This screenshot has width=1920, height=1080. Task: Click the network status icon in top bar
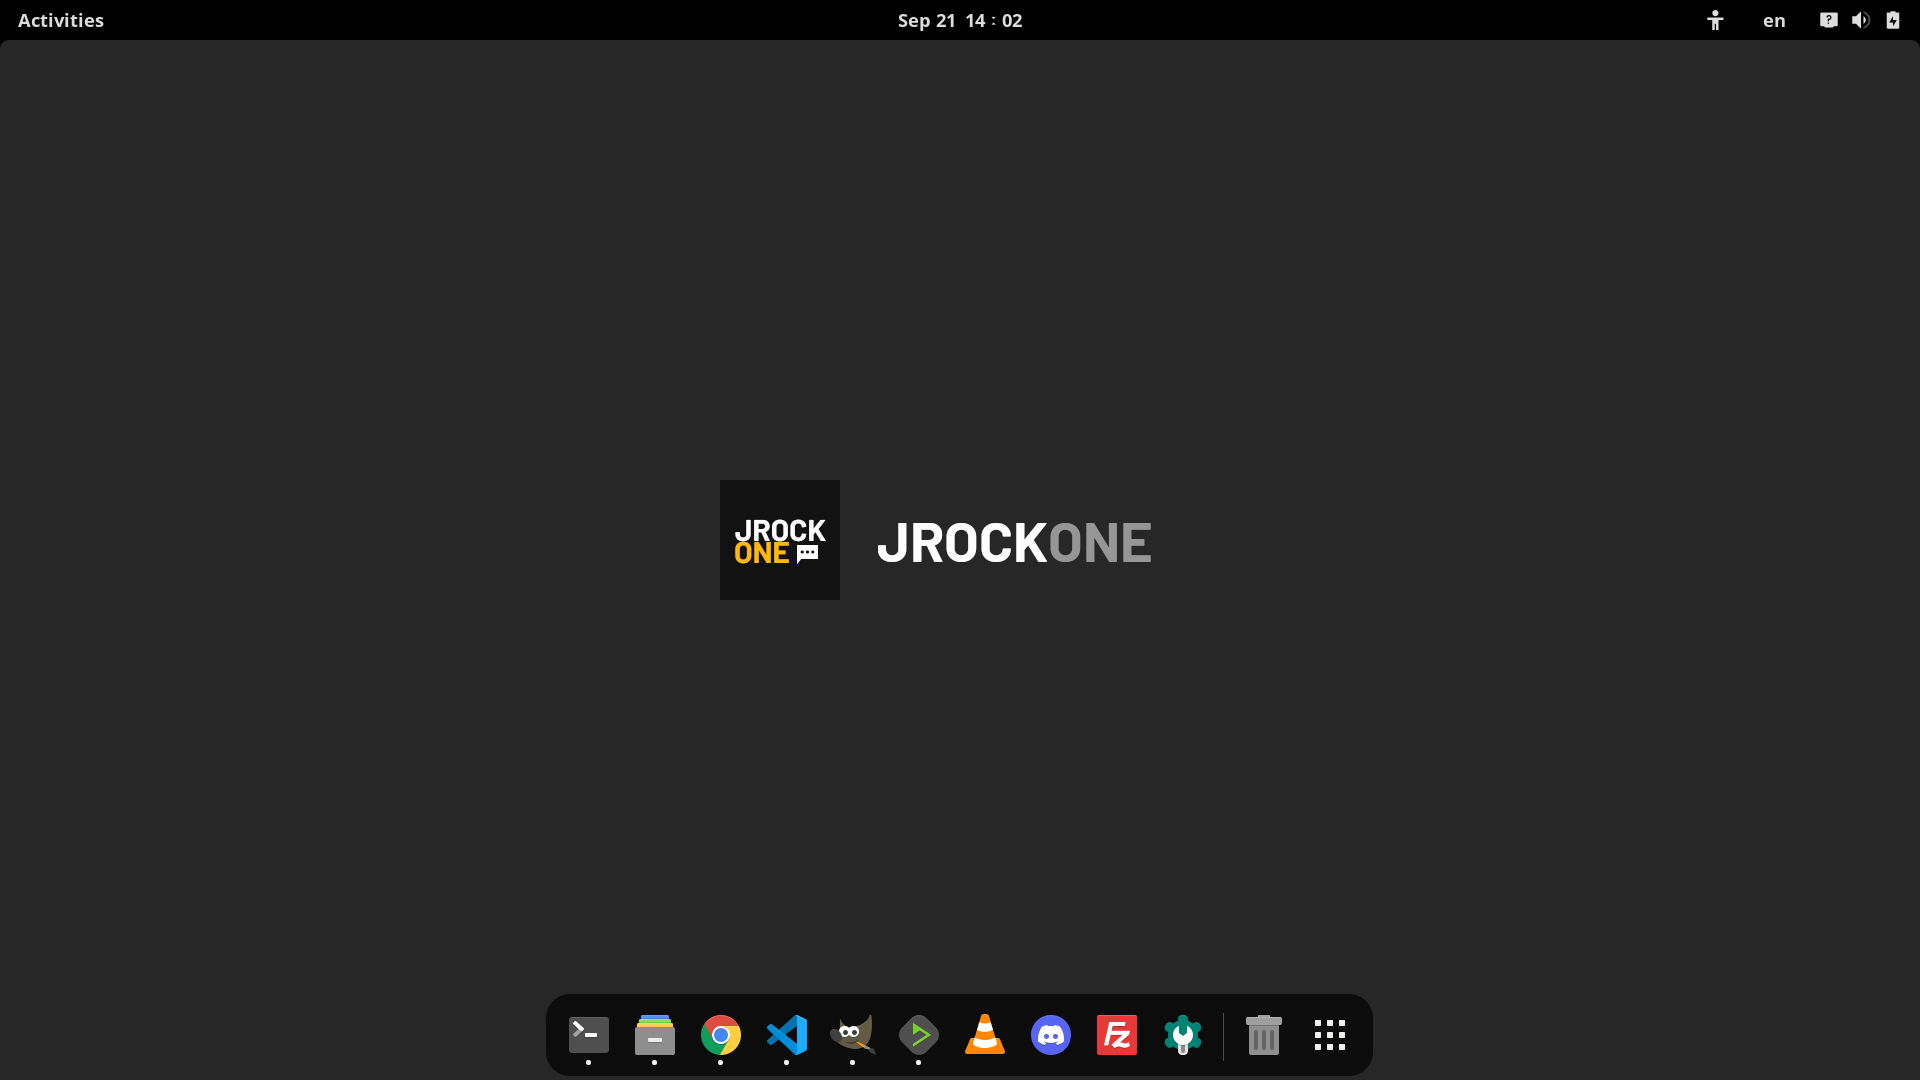(1828, 20)
